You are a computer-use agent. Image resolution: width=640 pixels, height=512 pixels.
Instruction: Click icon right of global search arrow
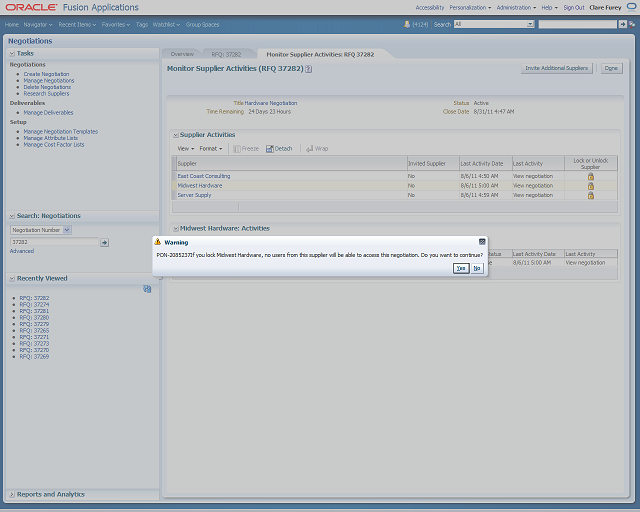pyautogui.click(x=632, y=24)
